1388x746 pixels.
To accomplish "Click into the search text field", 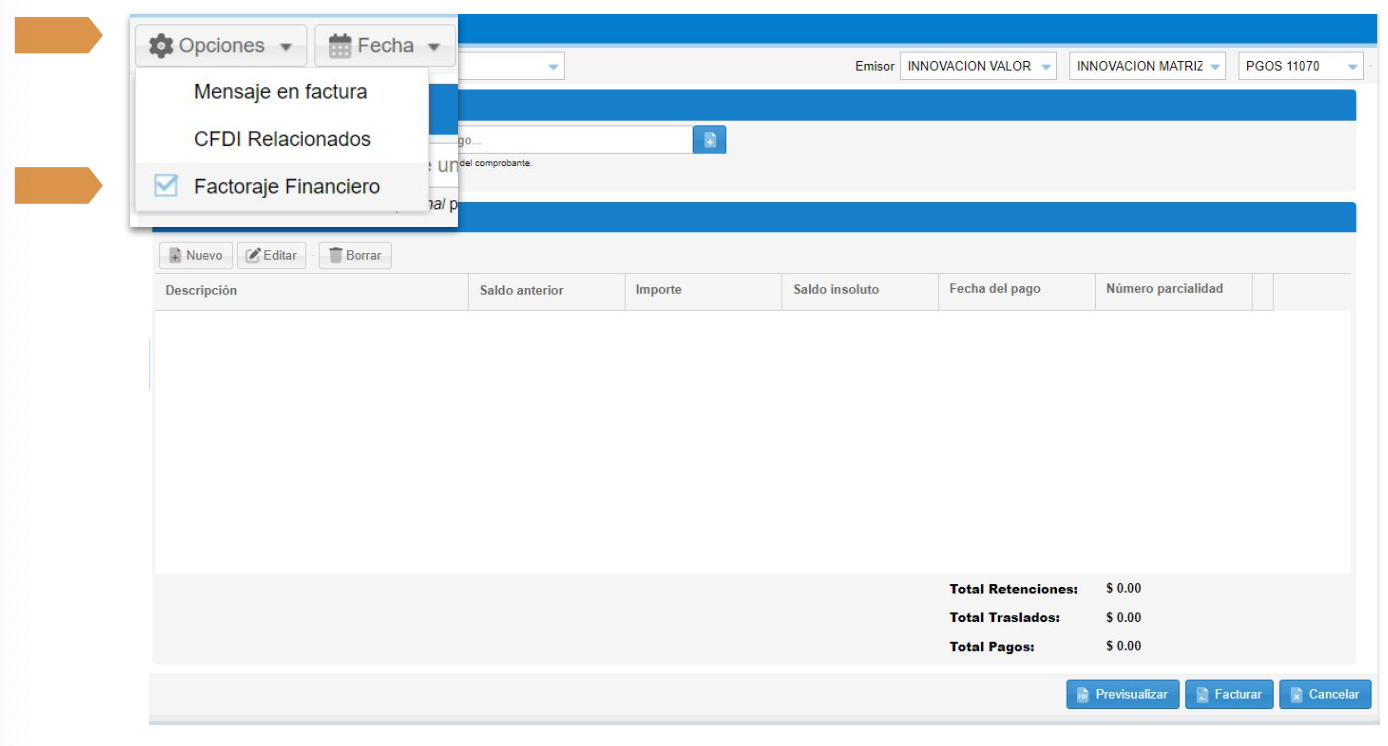I will 575,140.
